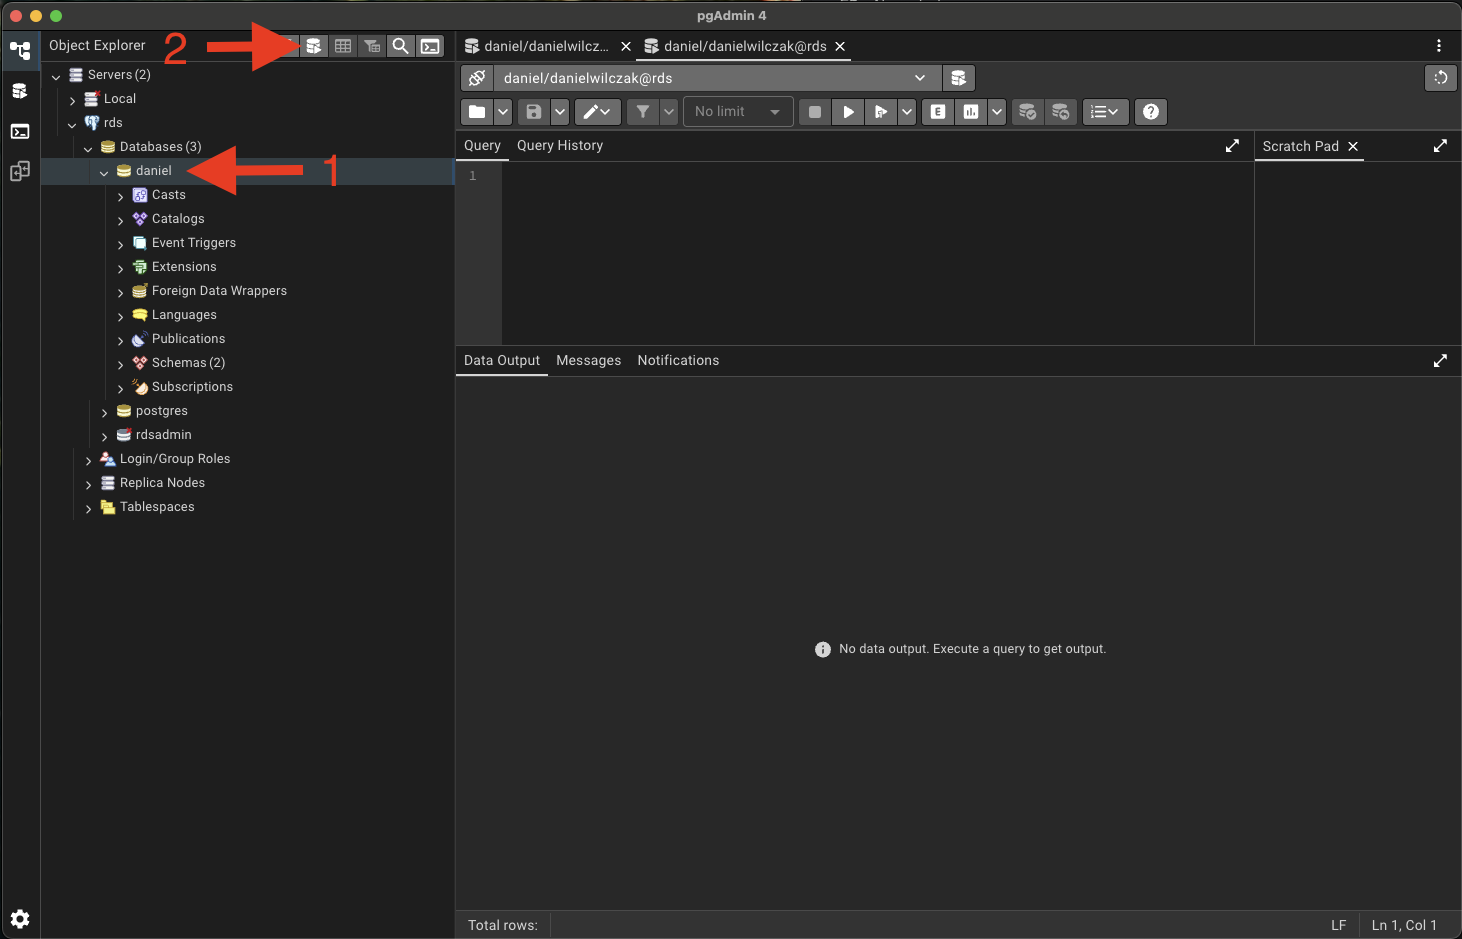Open the query tool help icon
This screenshot has height=939, width=1462.
tap(1151, 112)
